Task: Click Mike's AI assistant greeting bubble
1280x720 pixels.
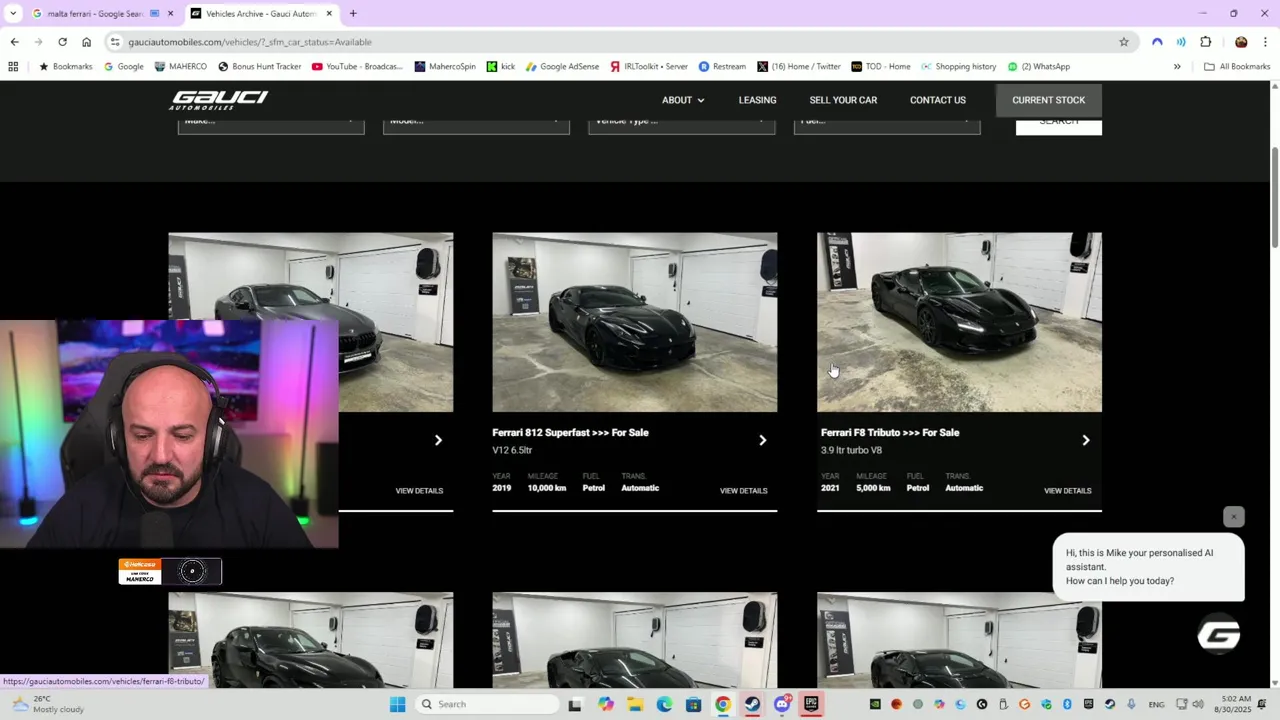Action: pos(1148,567)
